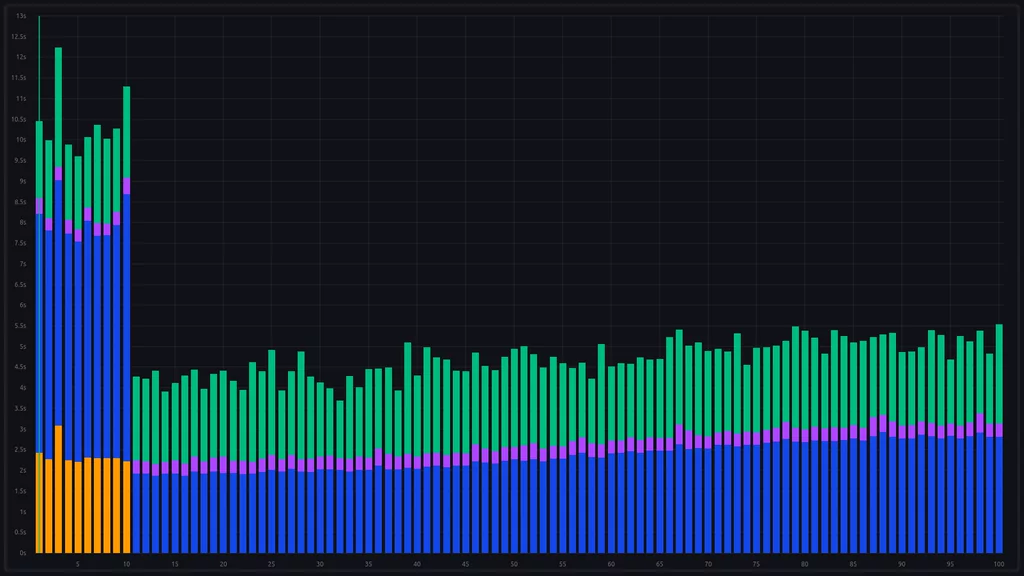
Task: Click the "50" x-axis tick label
Action: (514, 564)
